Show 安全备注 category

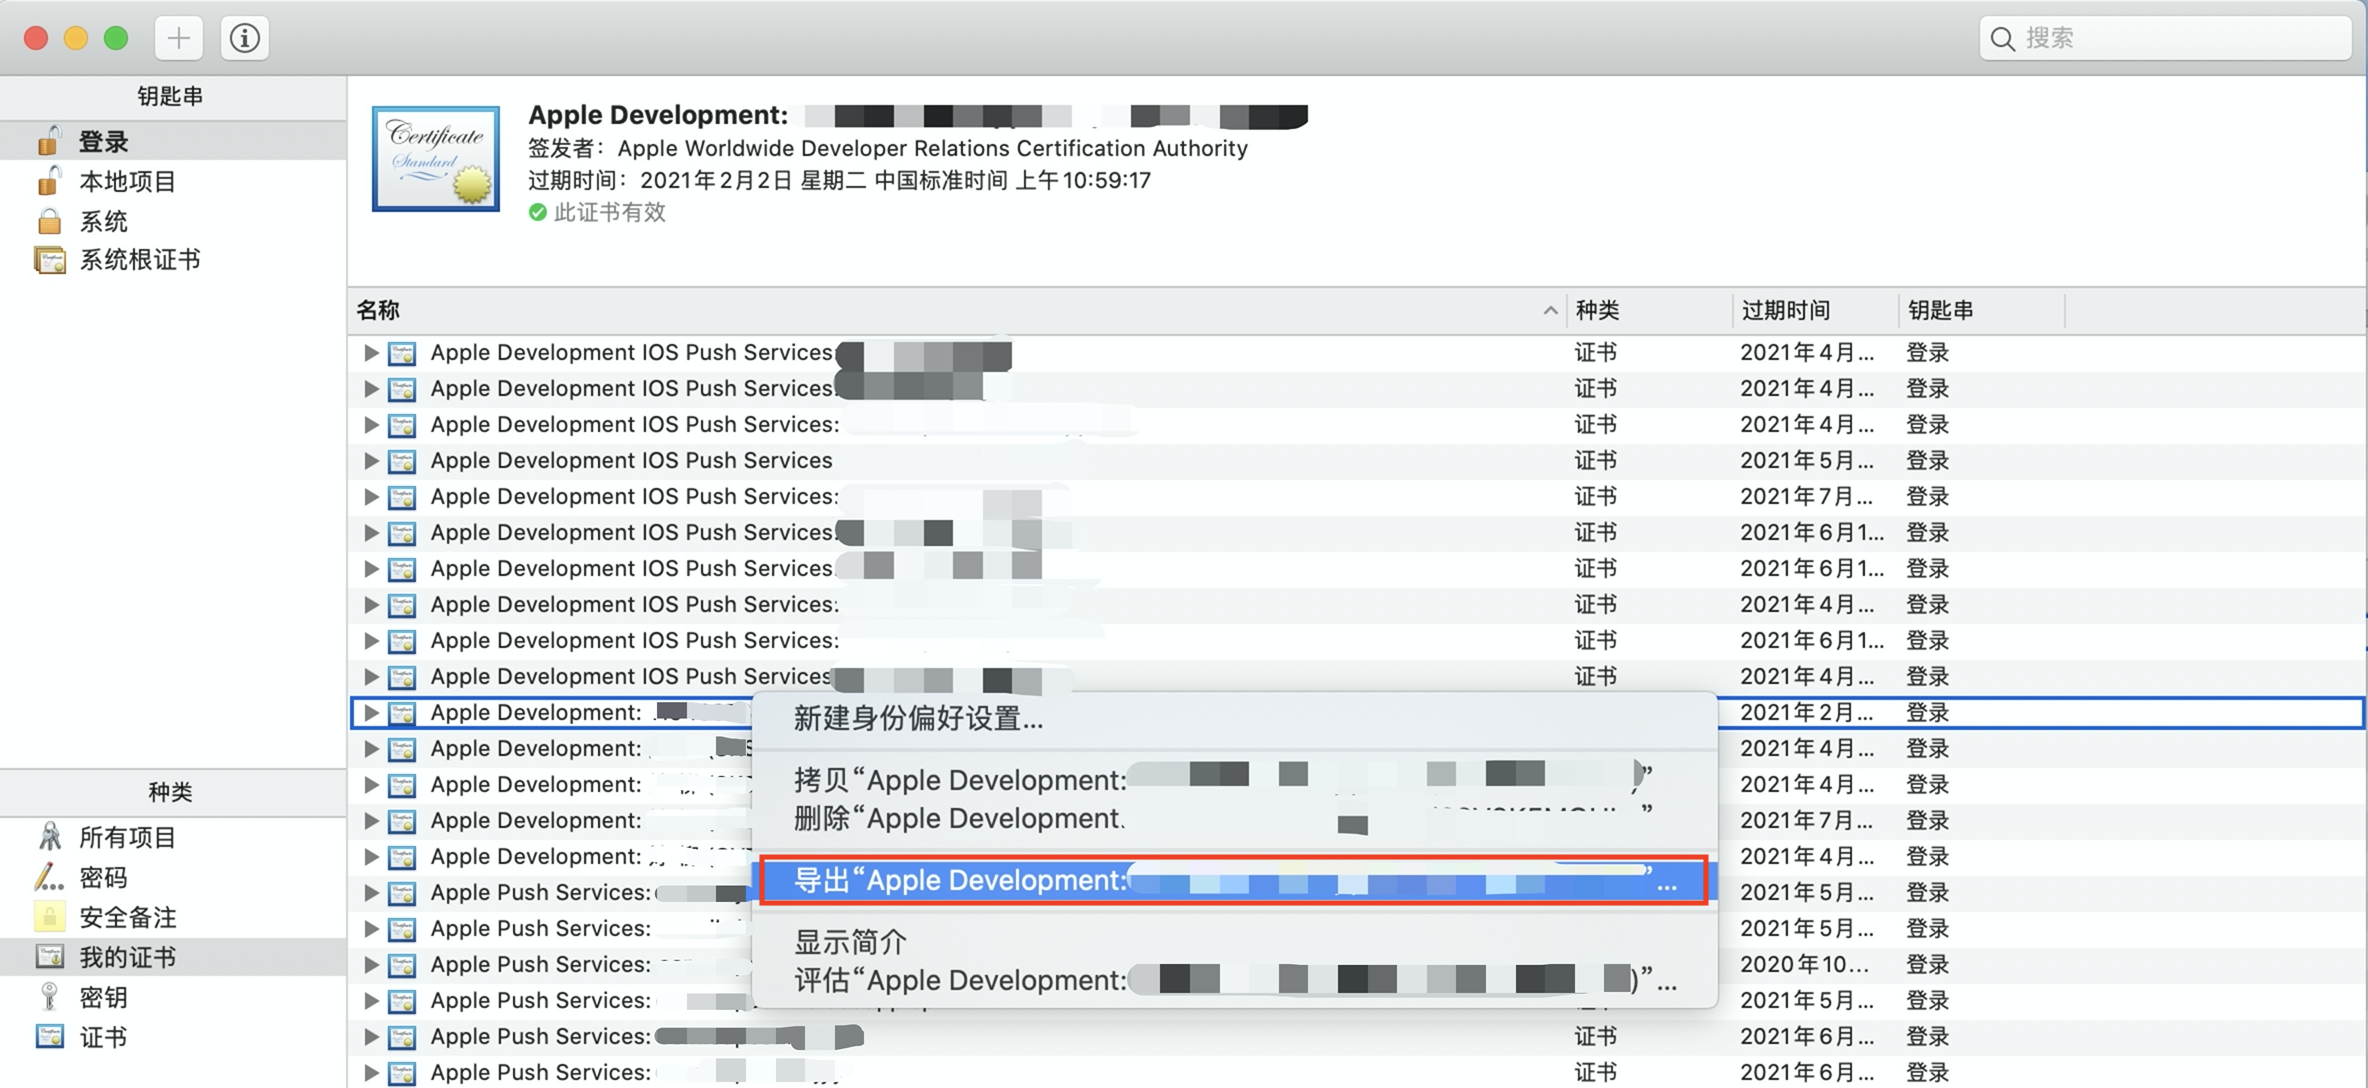pyautogui.click(x=127, y=917)
